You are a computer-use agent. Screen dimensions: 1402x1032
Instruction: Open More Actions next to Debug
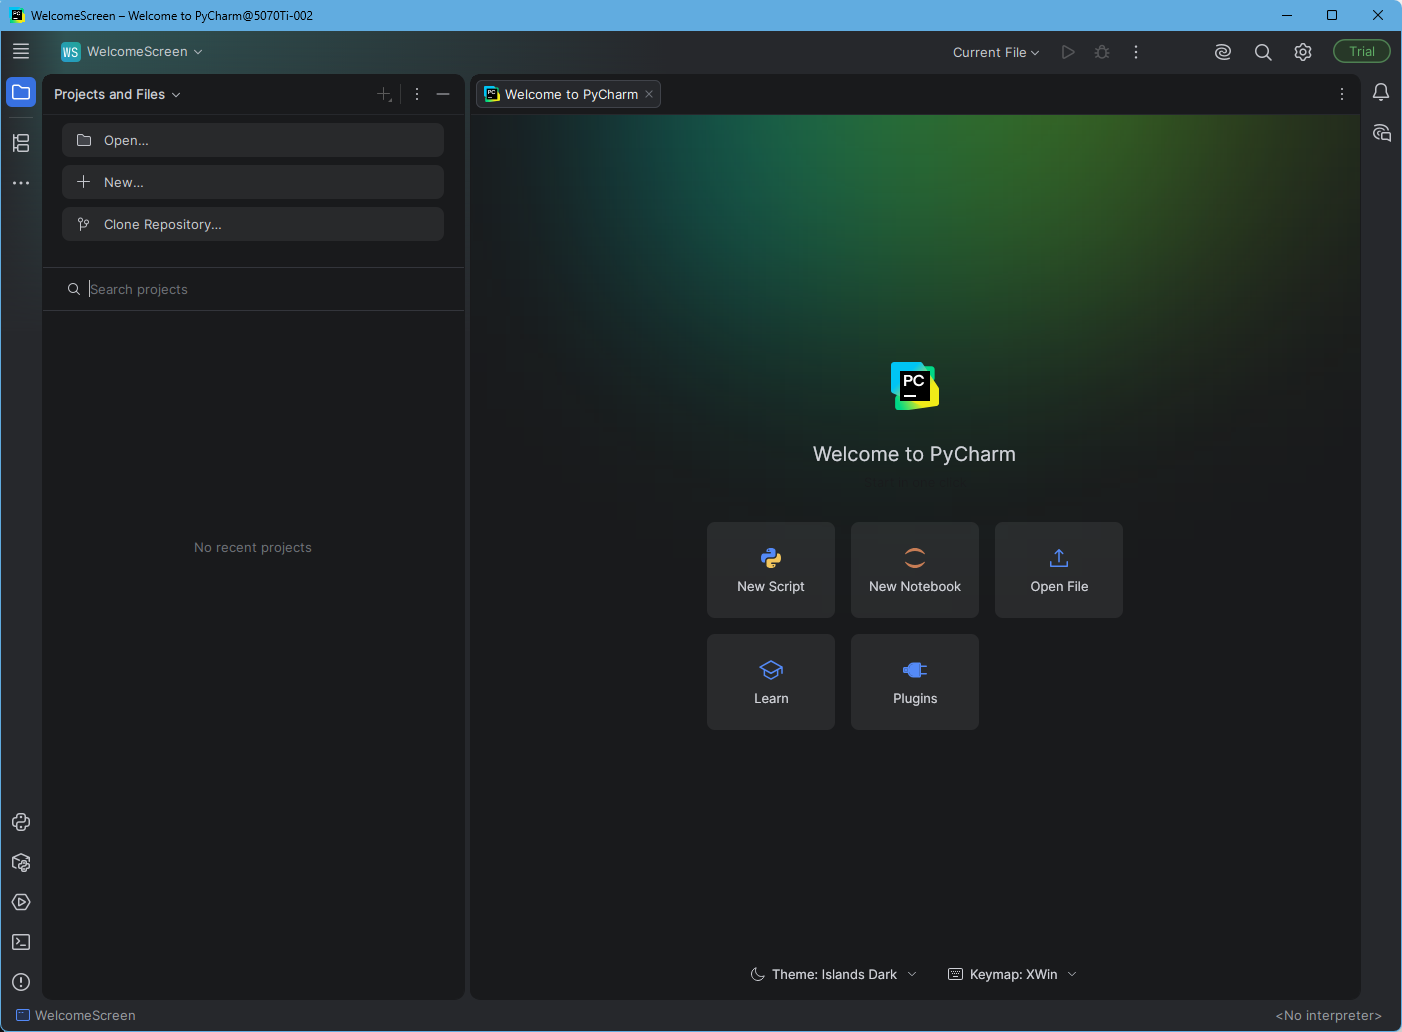(1136, 52)
